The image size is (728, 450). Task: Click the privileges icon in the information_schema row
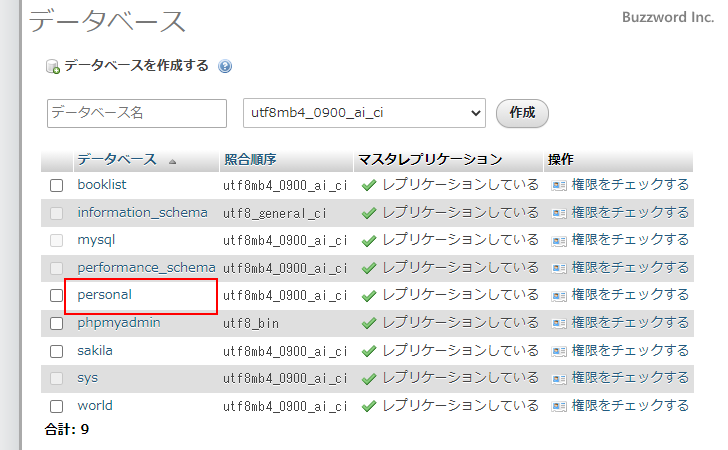[x=559, y=214]
